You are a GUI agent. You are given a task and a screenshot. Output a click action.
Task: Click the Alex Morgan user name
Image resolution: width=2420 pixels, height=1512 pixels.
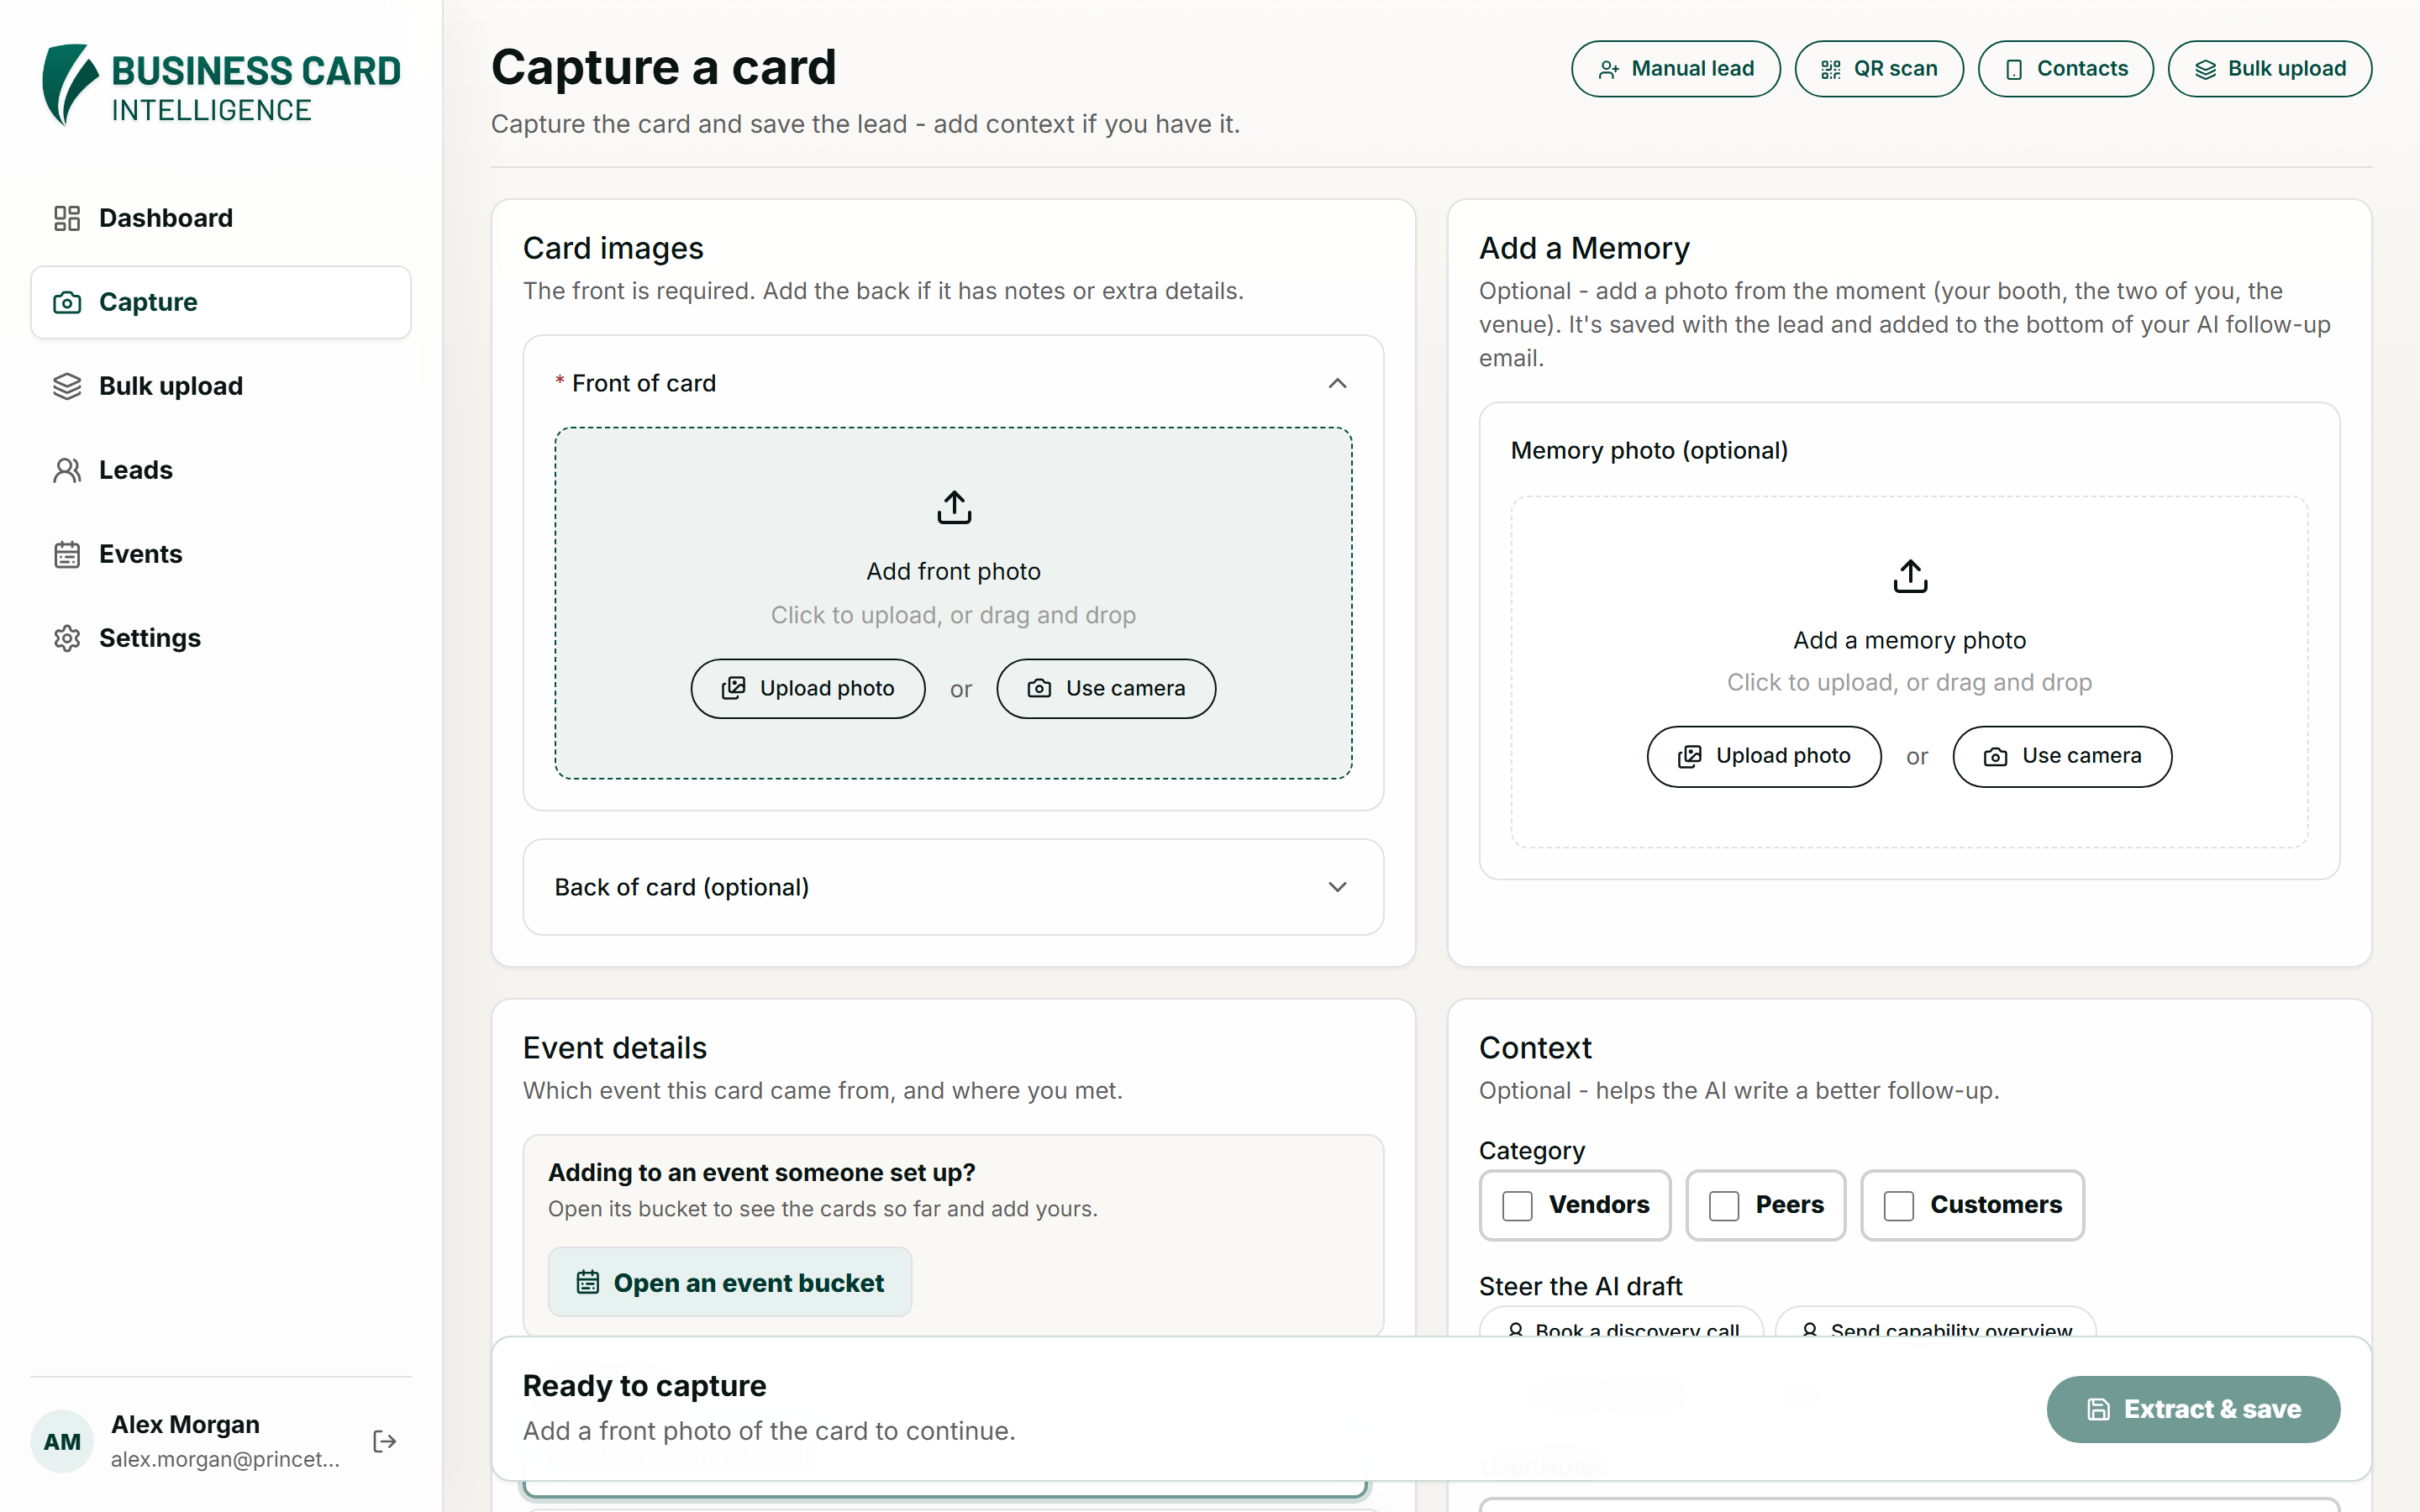185,1424
